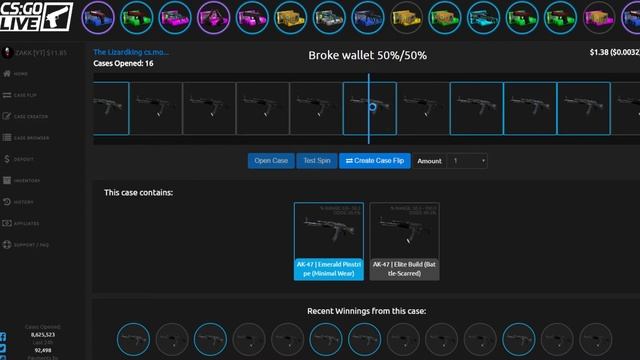The width and height of the screenshot is (640, 360).
Task: Open the cyan-colored case icon in top strip
Action: [x=483, y=18]
